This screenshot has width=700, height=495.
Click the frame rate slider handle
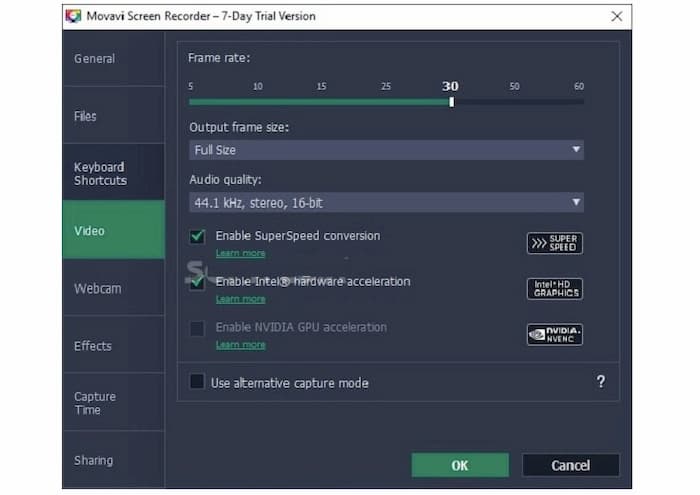coord(452,102)
